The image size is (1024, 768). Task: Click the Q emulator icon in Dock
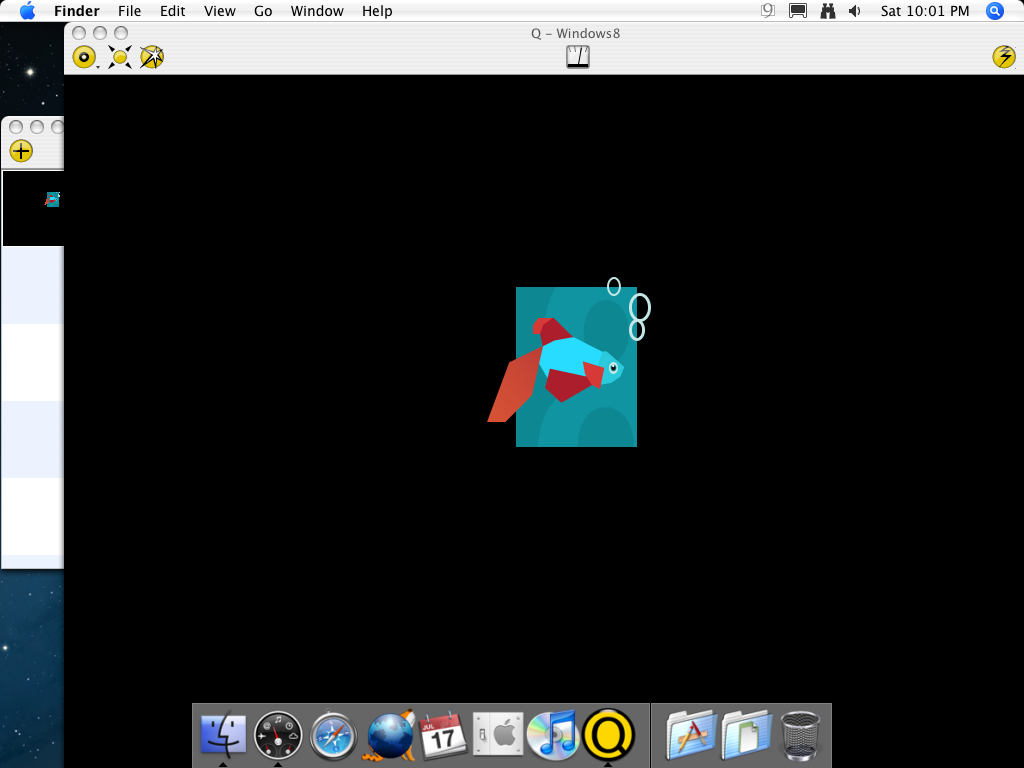click(x=608, y=735)
